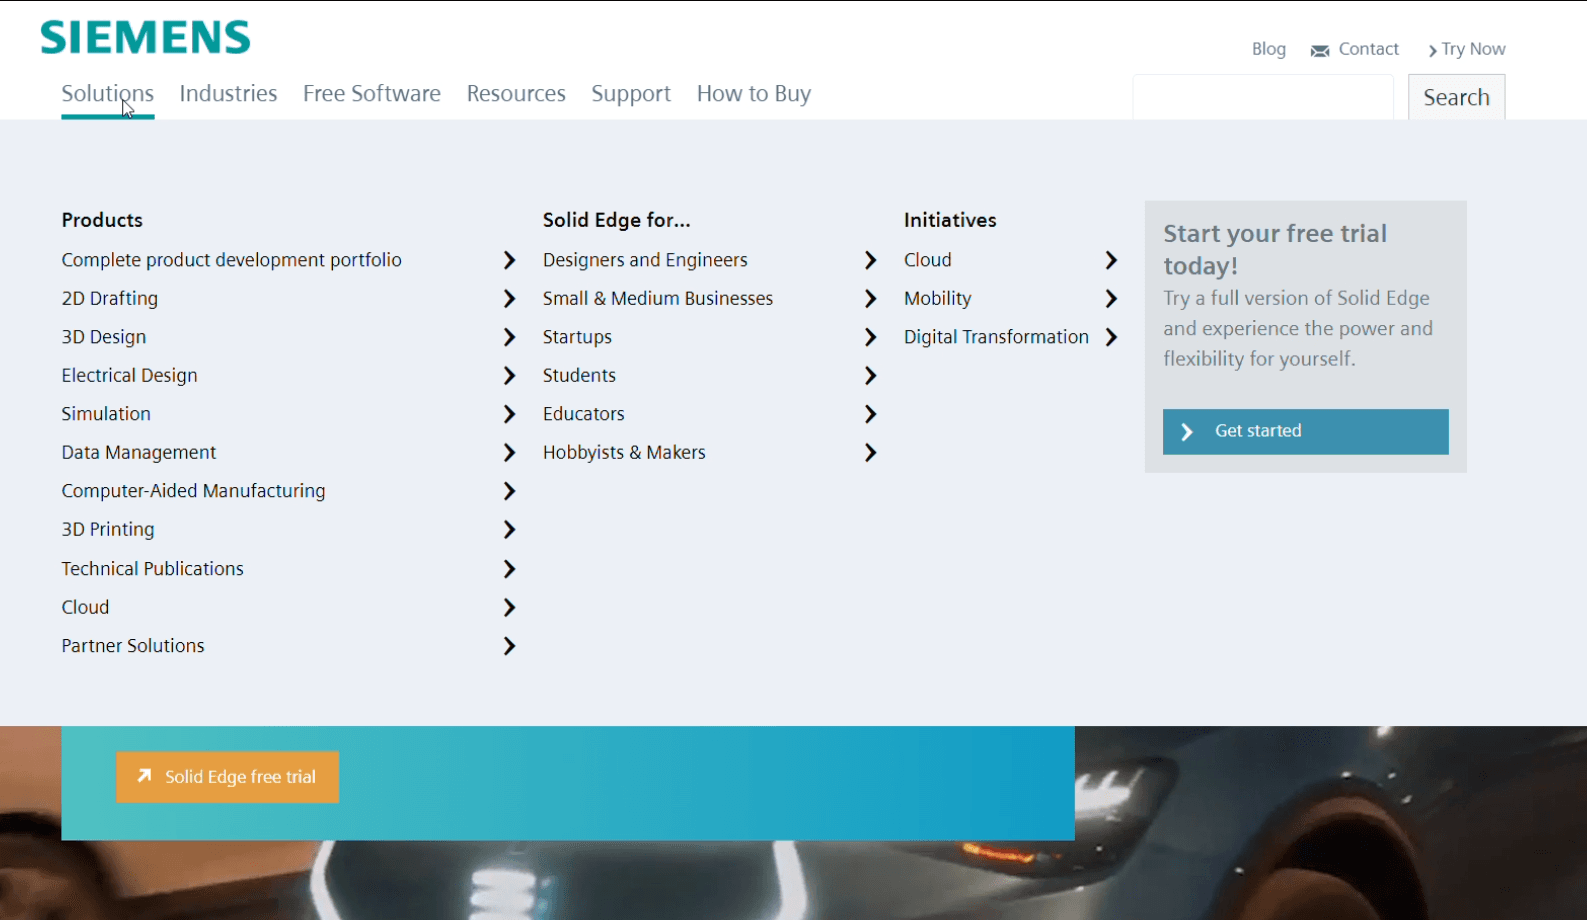
Task: Click the Contact envelope icon
Action: point(1320,51)
